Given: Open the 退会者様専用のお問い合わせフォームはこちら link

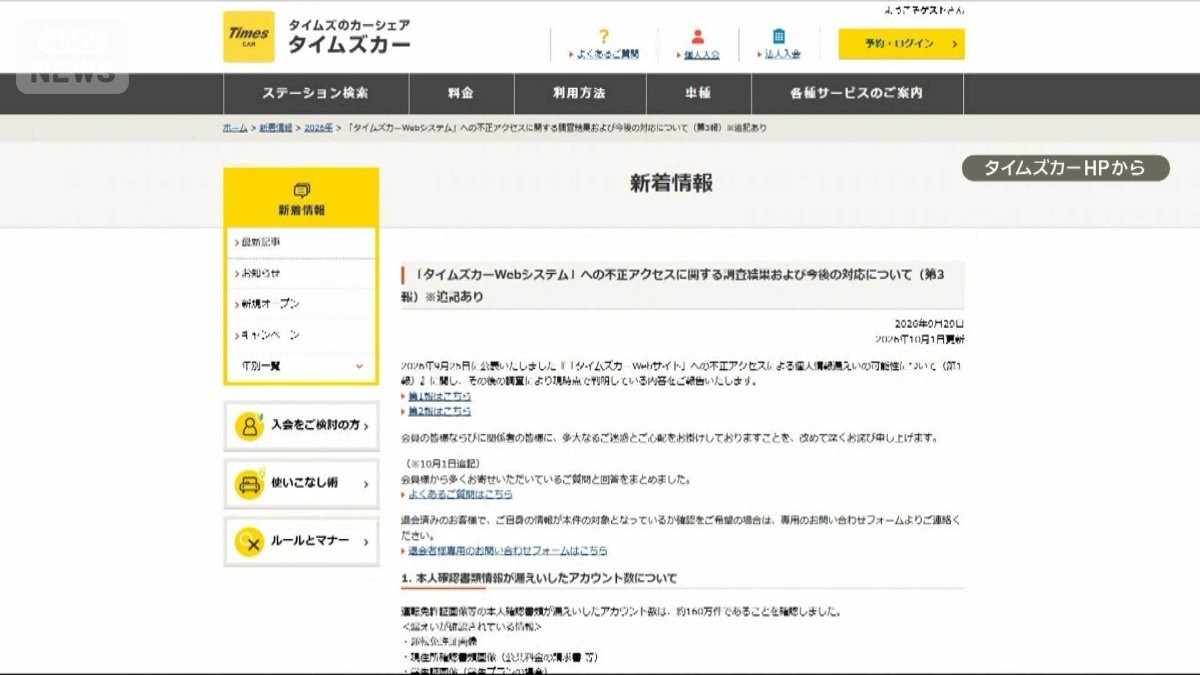Looking at the screenshot, I should [507, 551].
